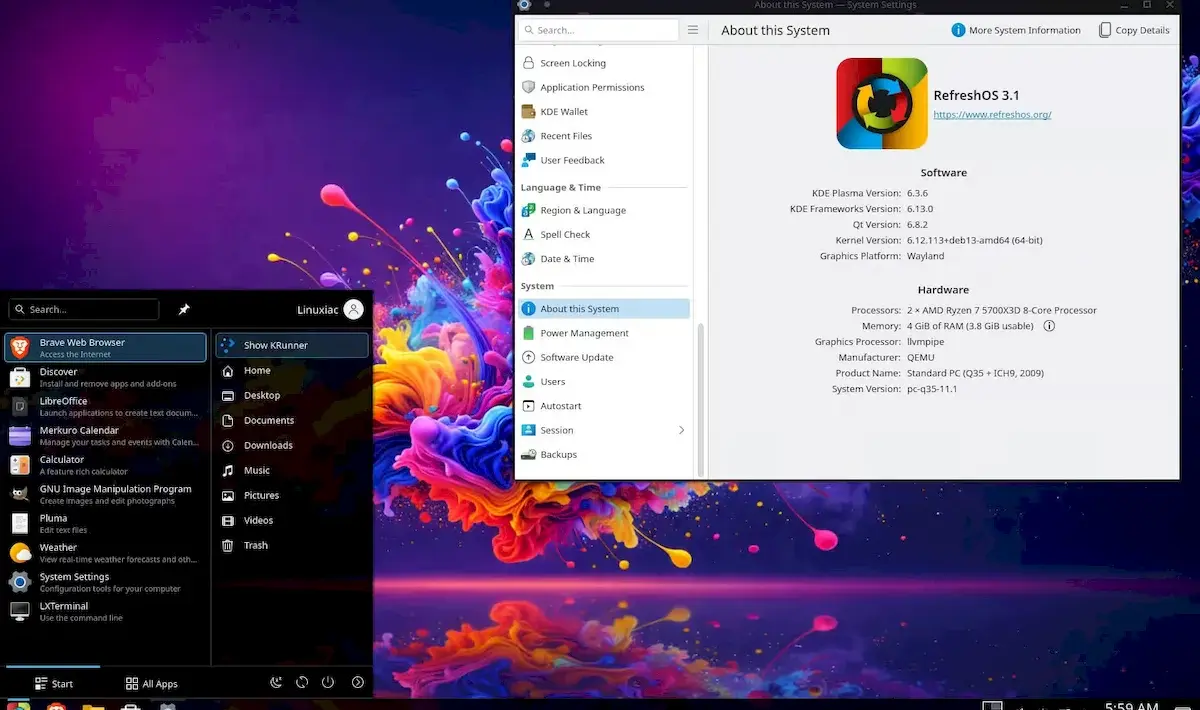Switch to the All Apps tab

point(152,683)
